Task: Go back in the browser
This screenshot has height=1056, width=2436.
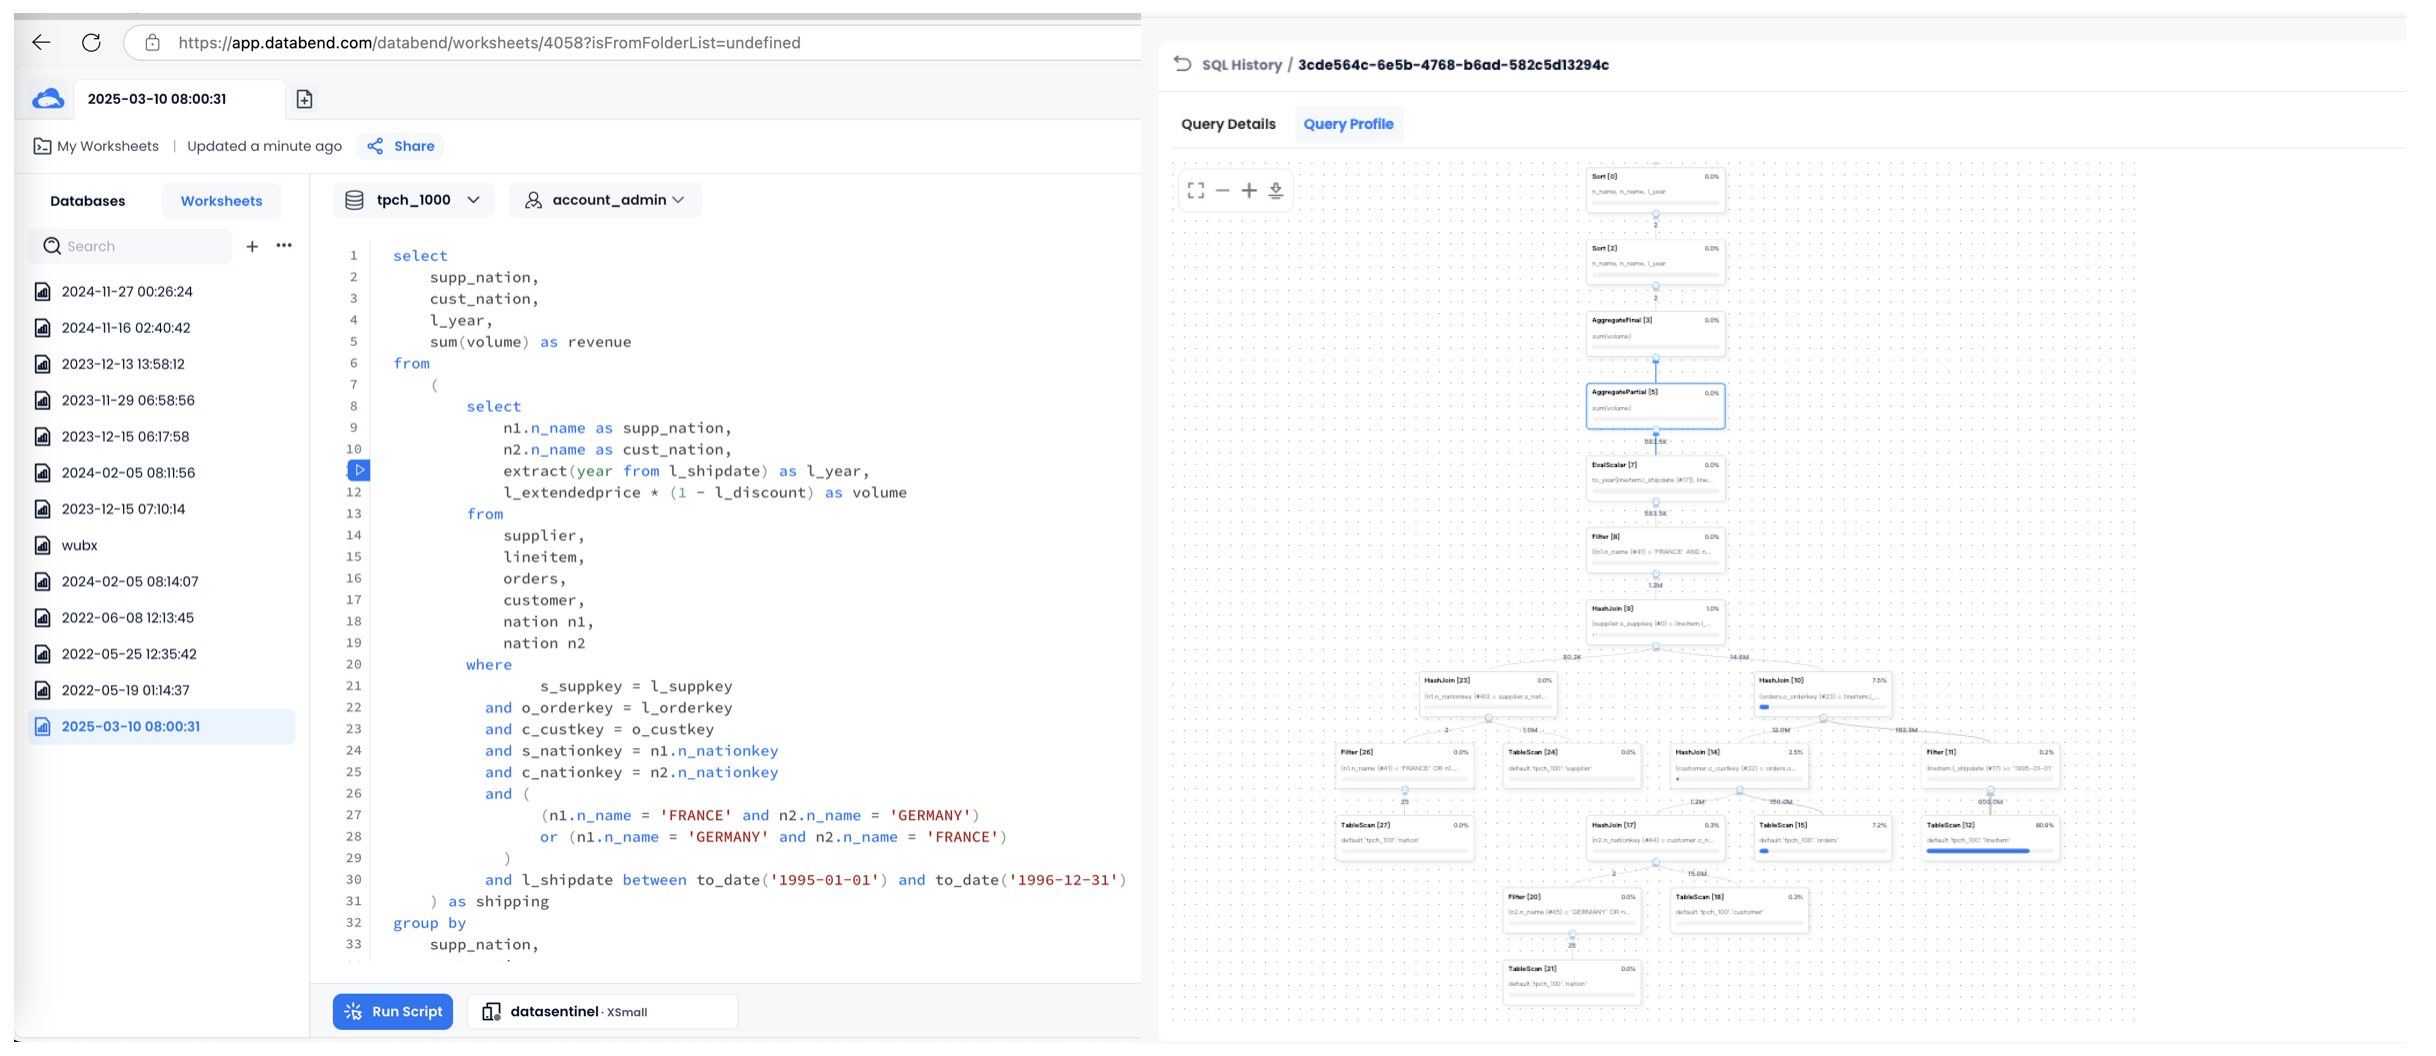Action: [x=41, y=42]
